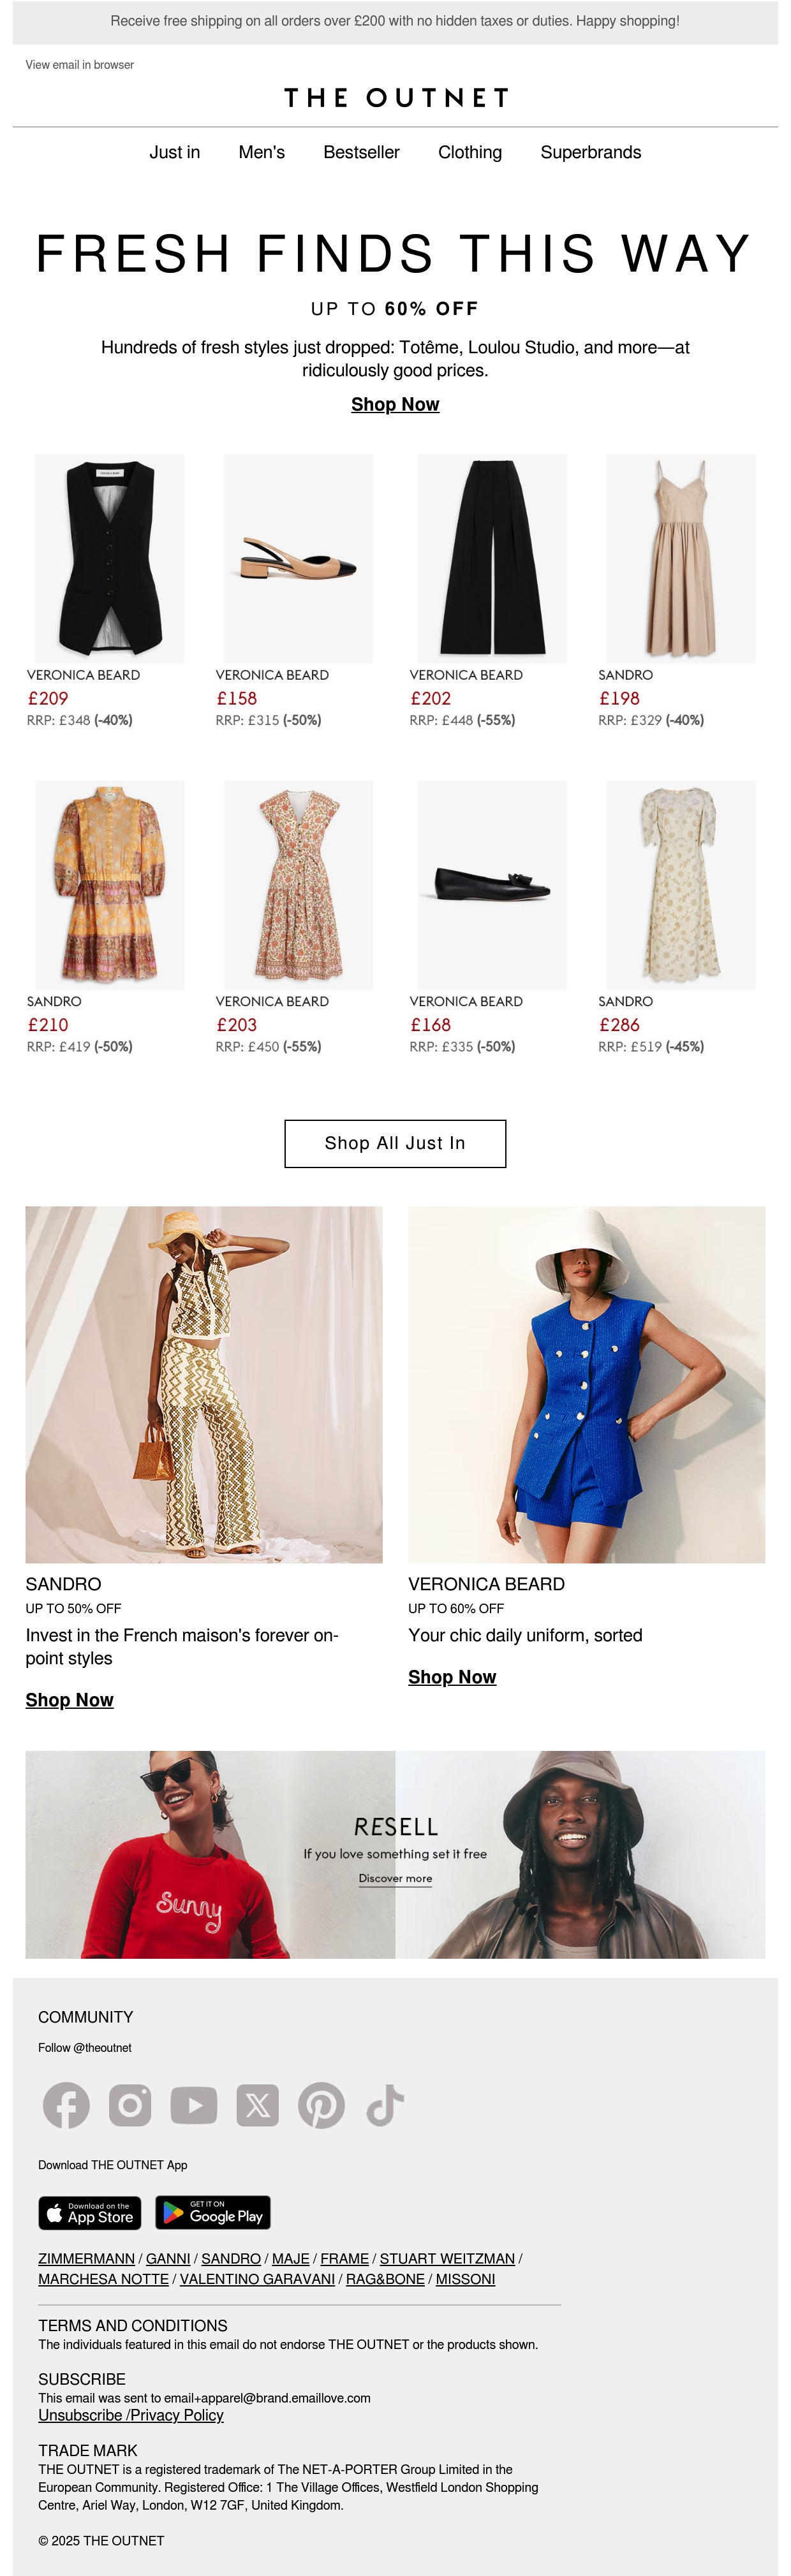Open the Pinterest icon

tap(321, 2105)
